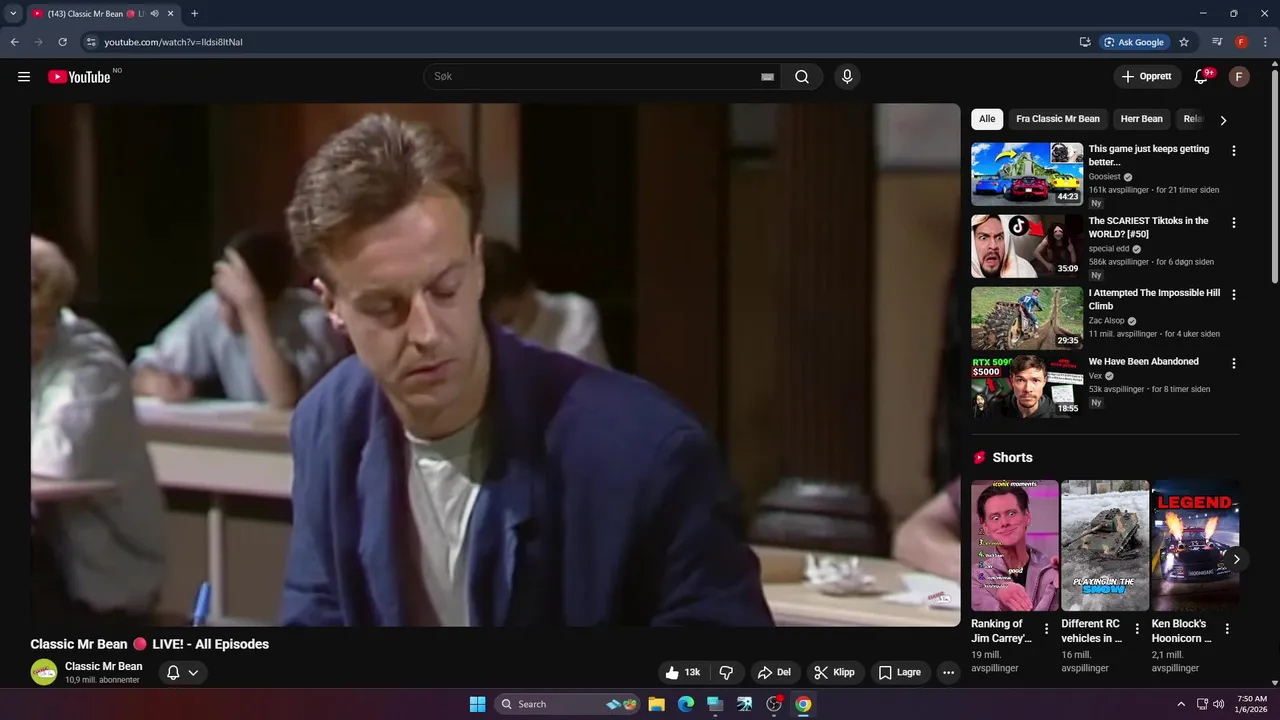This screenshot has height=720, width=1280.
Task: Open subscription notification bell dropdown
Action: click(x=182, y=672)
